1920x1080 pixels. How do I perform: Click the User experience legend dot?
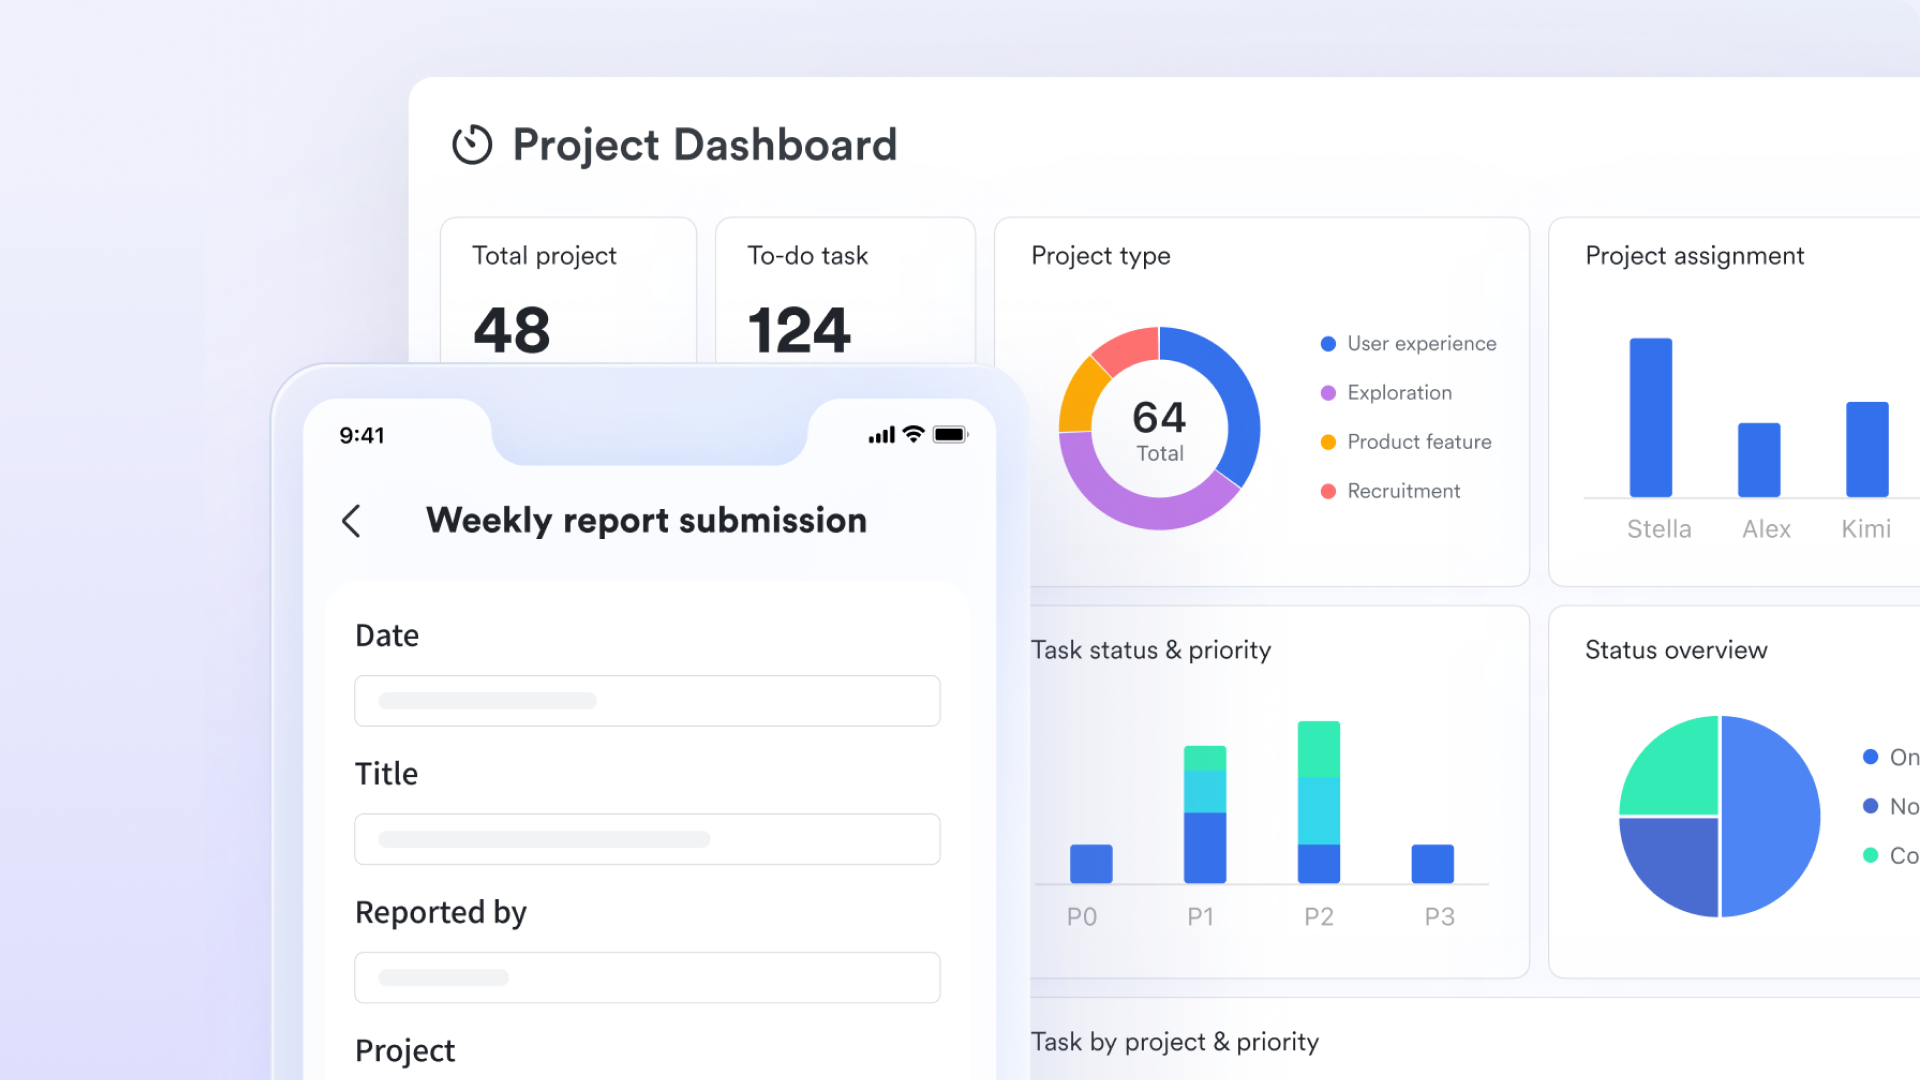[x=1328, y=343]
